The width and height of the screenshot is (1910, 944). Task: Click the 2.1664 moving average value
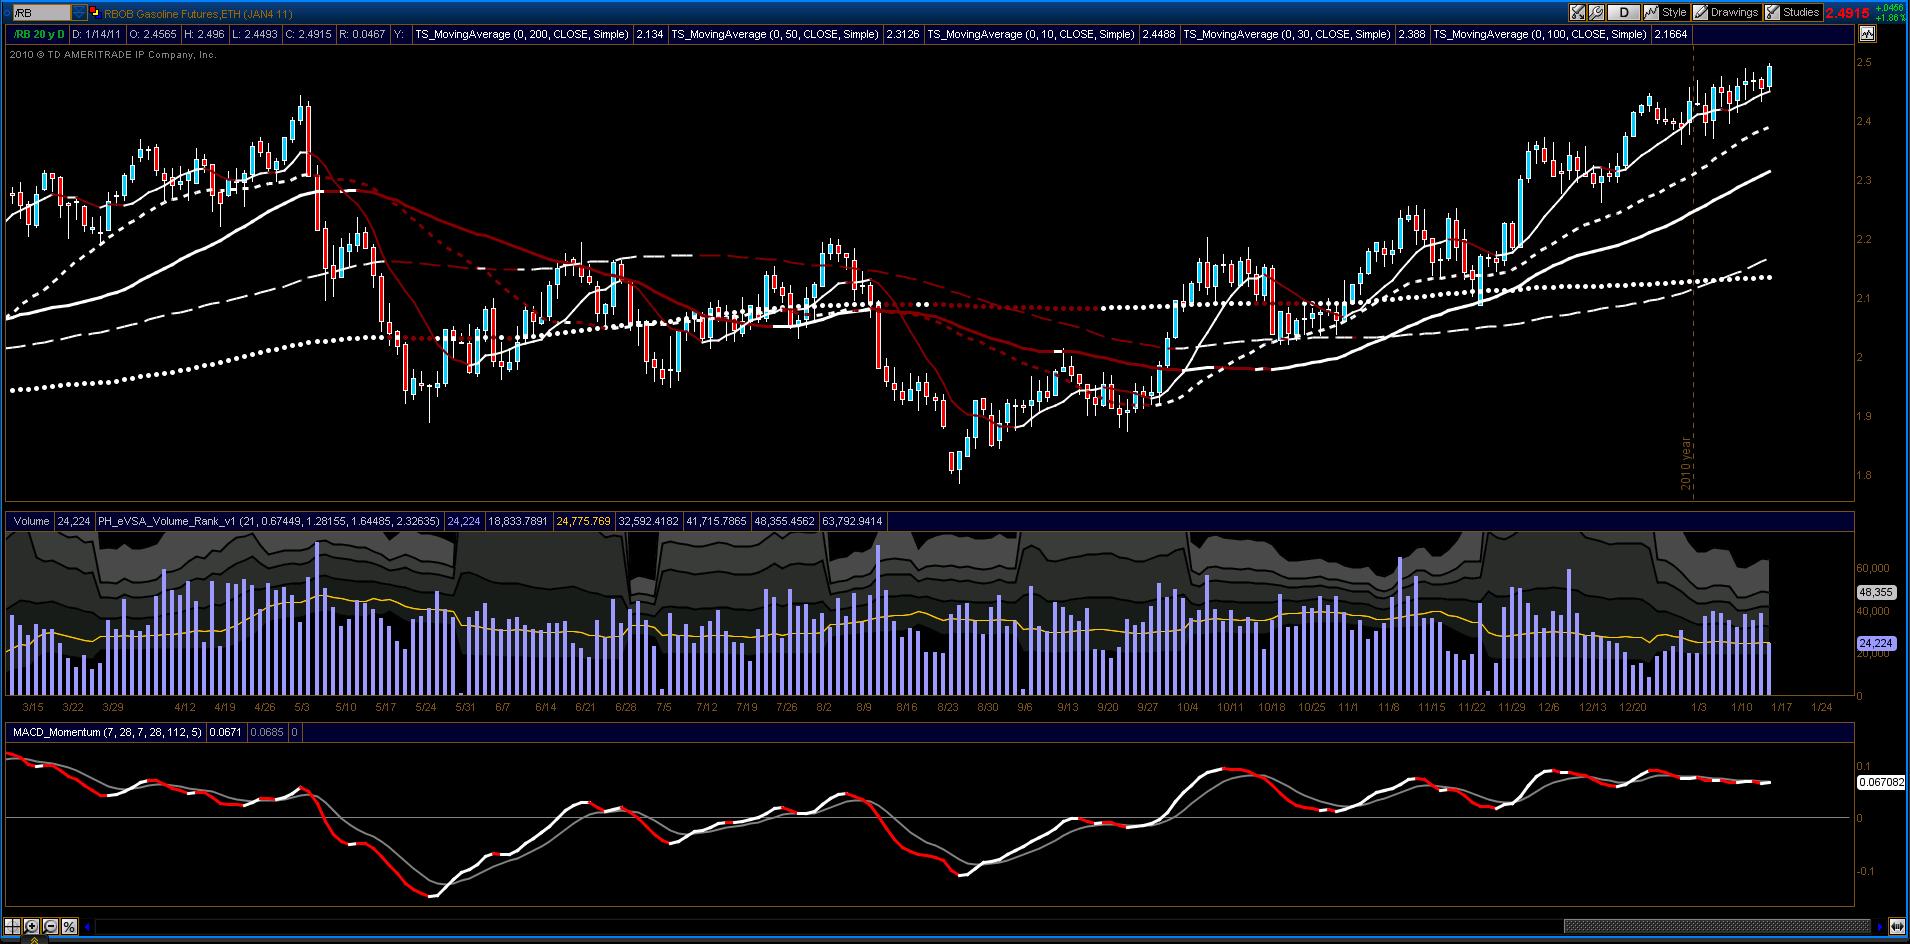[x=1671, y=34]
